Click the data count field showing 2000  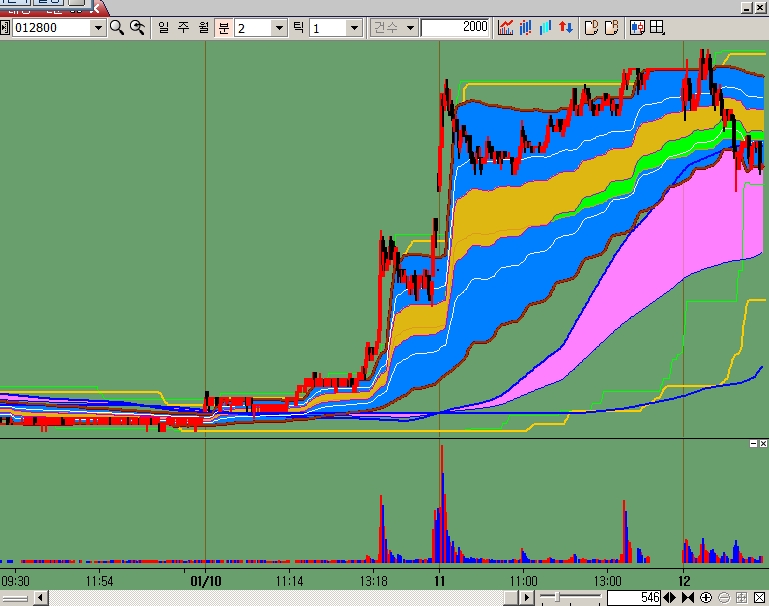click(455, 28)
